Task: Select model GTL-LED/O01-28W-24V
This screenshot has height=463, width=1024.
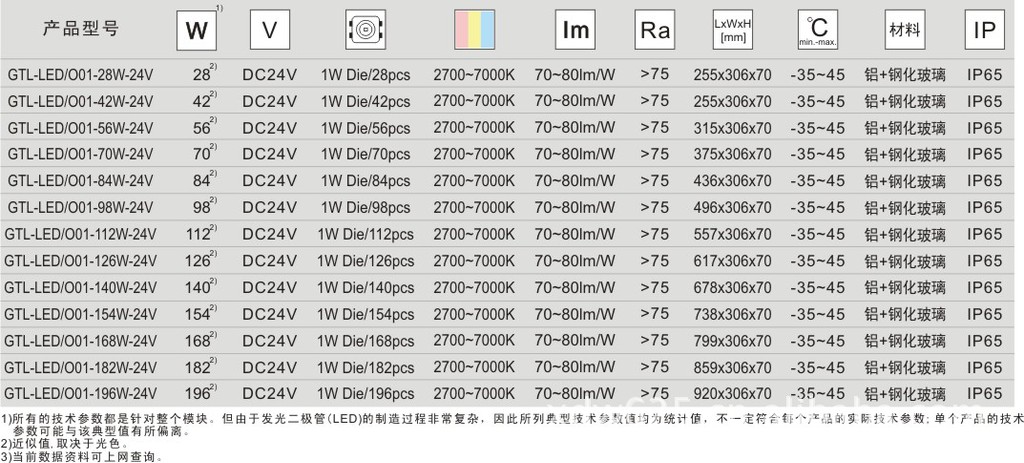Action: [x=80, y=74]
